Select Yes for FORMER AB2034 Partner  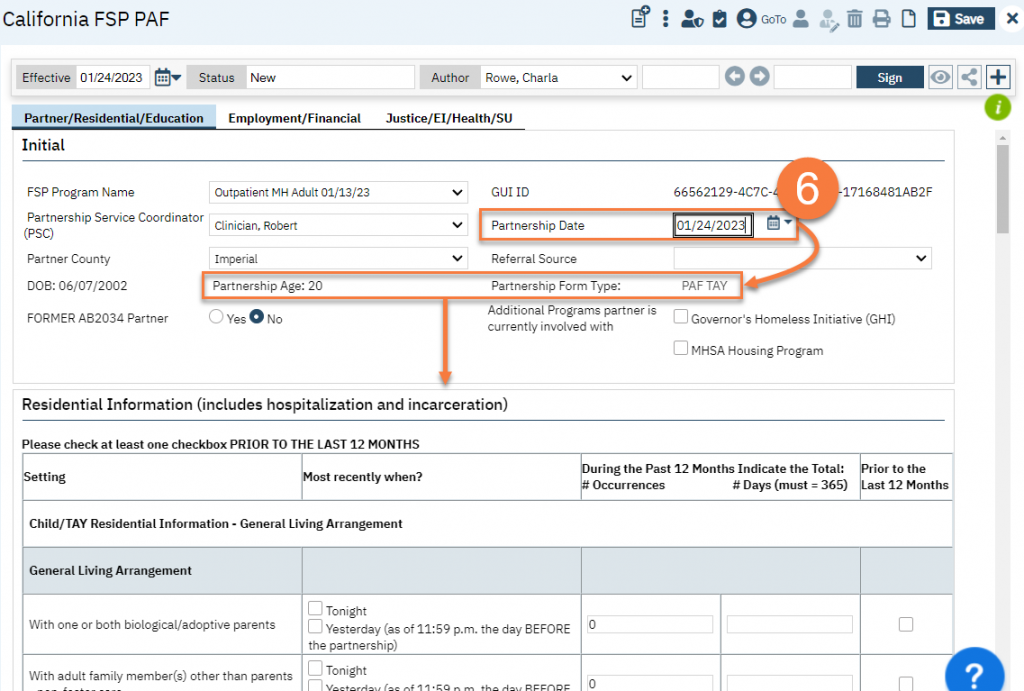click(x=216, y=318)
